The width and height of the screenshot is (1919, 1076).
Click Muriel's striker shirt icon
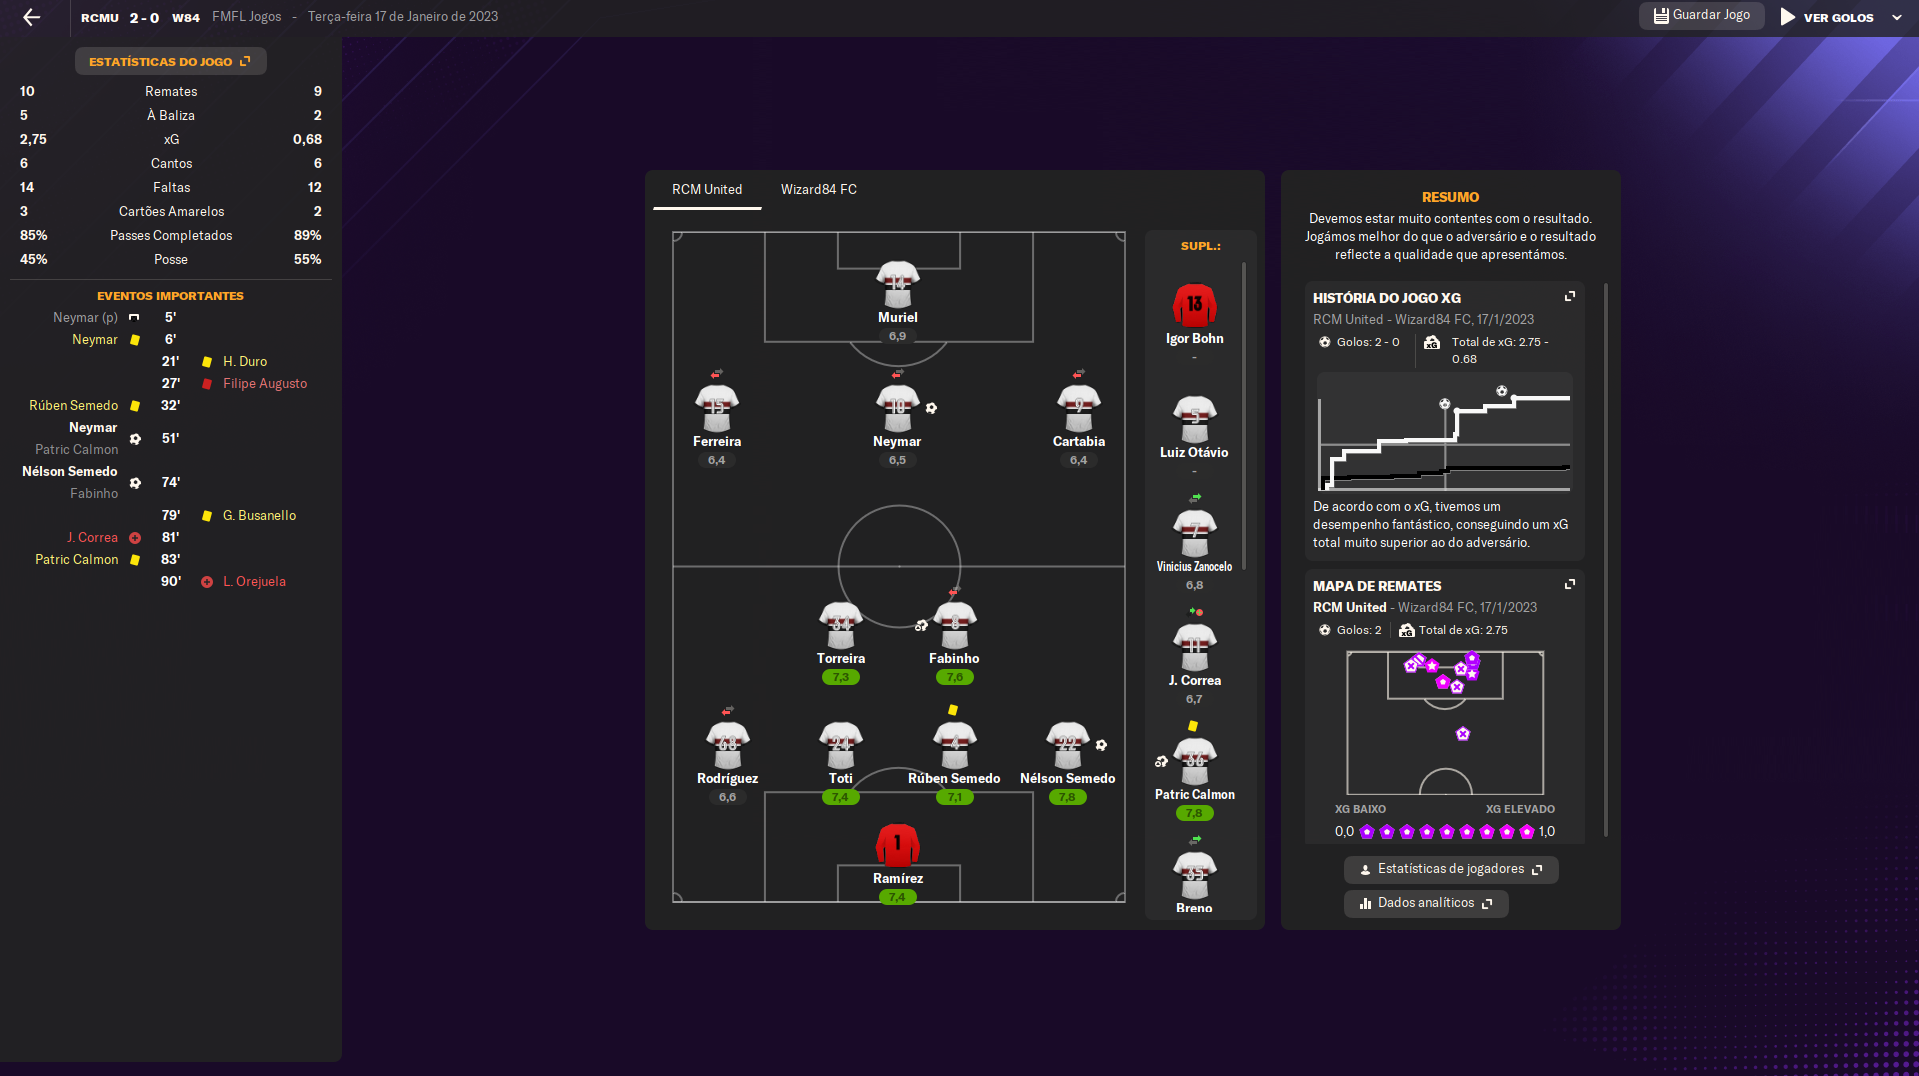point(897,283)
